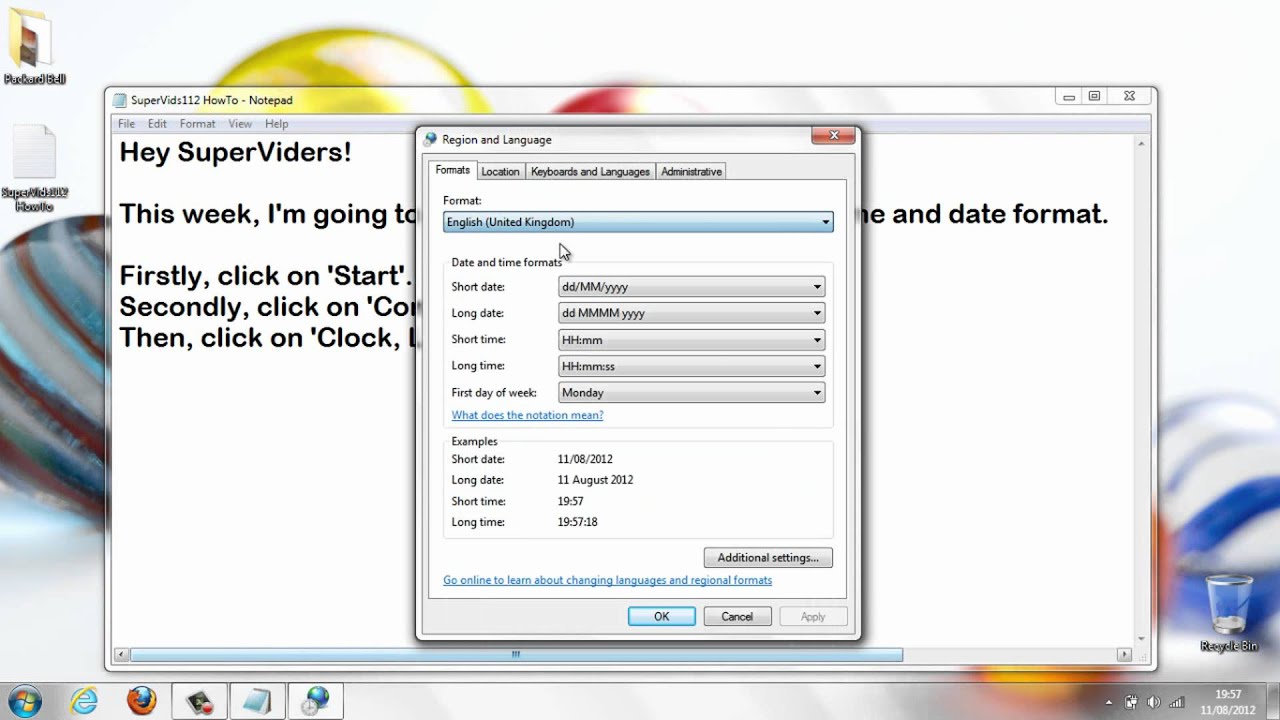This screenshot has height=720, width=1280.
Task: Open the Windows Start menu orb
Action: [24, 700]
